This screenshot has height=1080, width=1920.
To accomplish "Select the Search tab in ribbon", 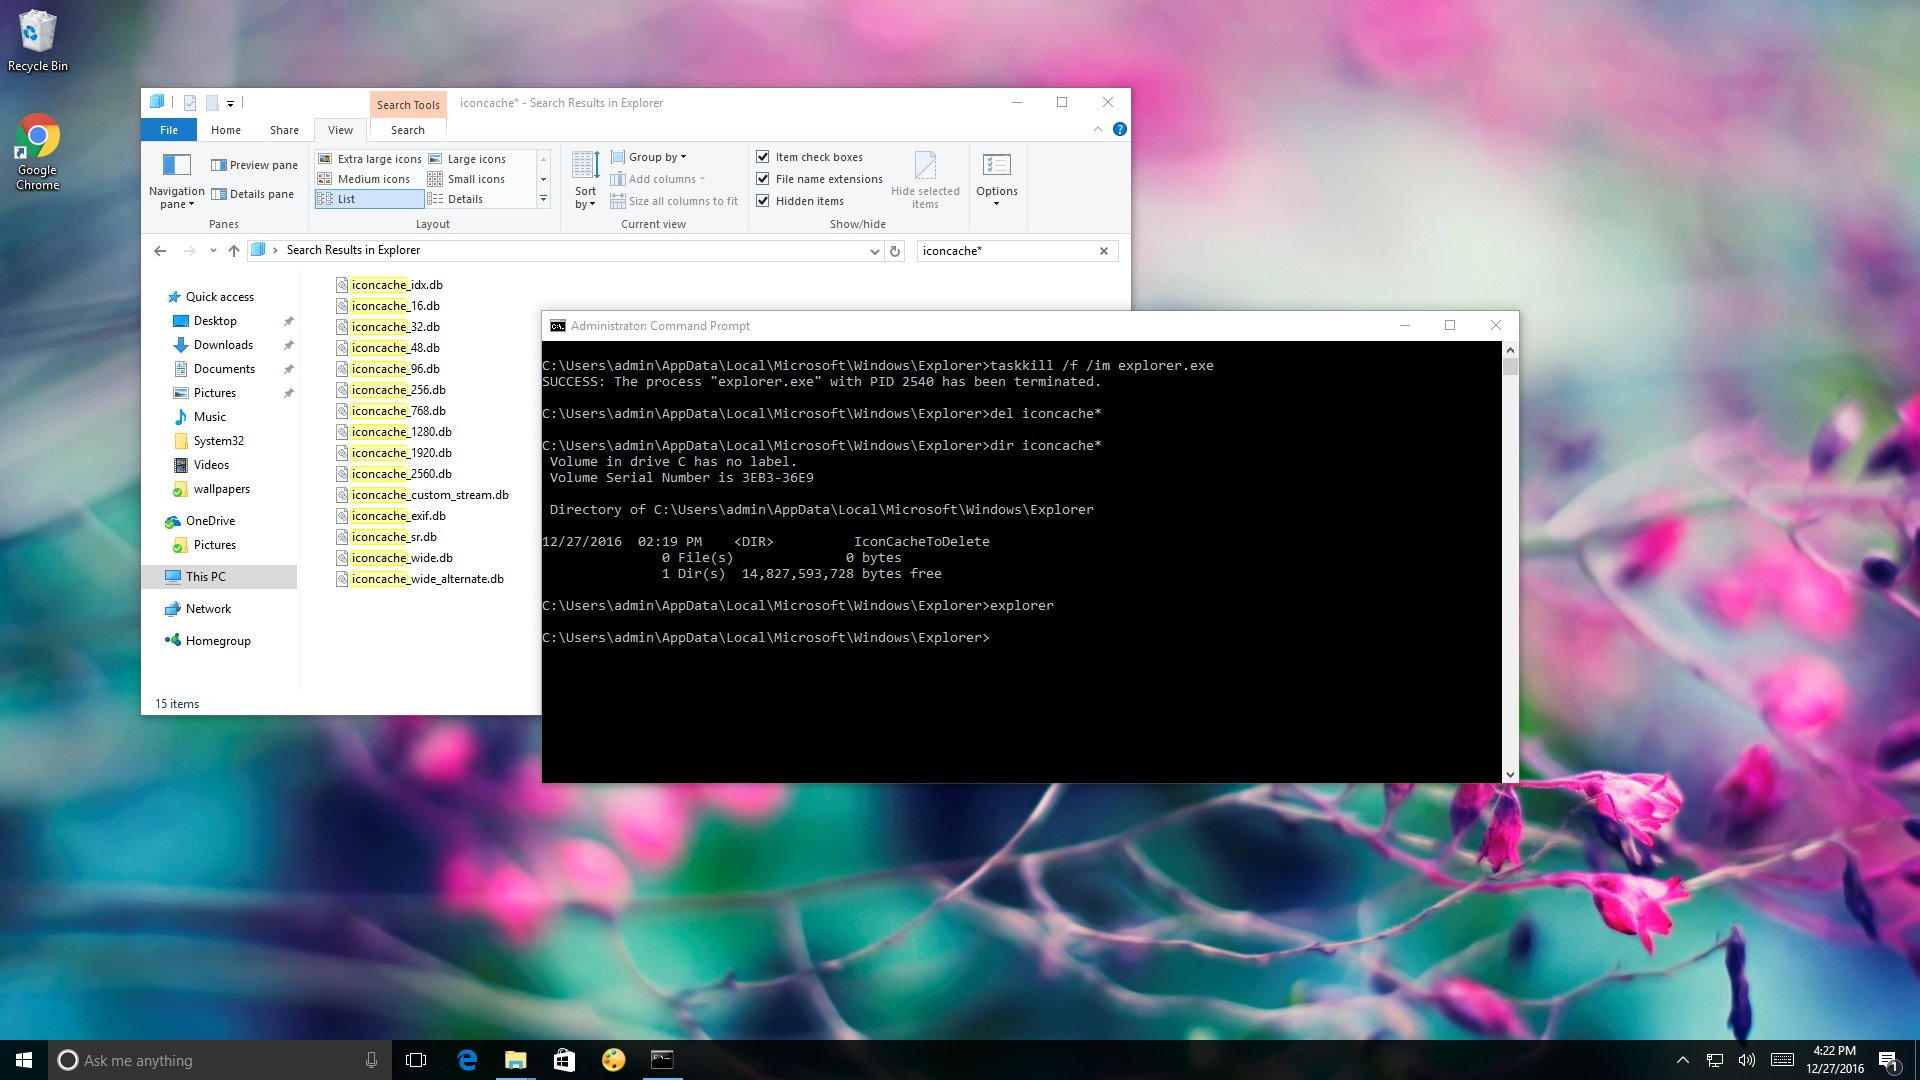I will coord(407,129).
